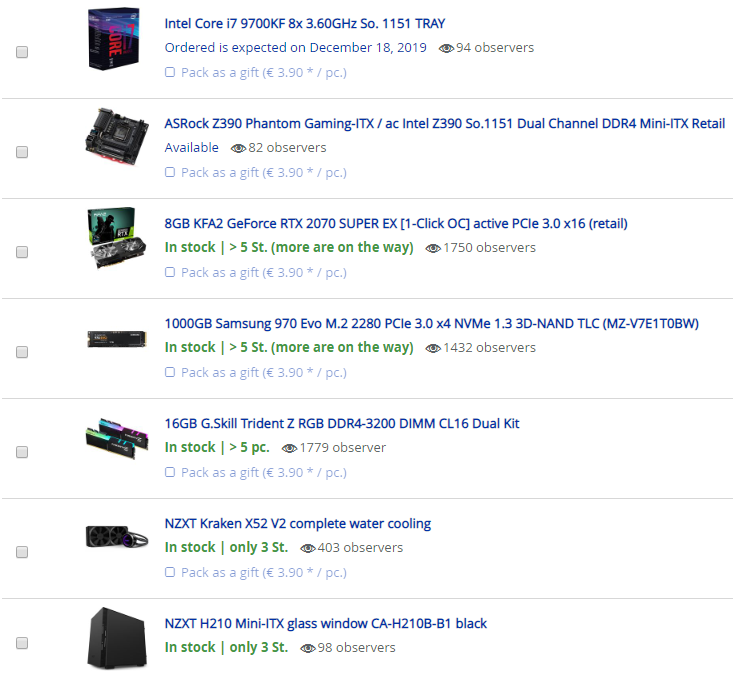Select the Intel Core i7 9700KF row checkbox
This screenshot has height=678, width=733.
[x=22, y=52]
